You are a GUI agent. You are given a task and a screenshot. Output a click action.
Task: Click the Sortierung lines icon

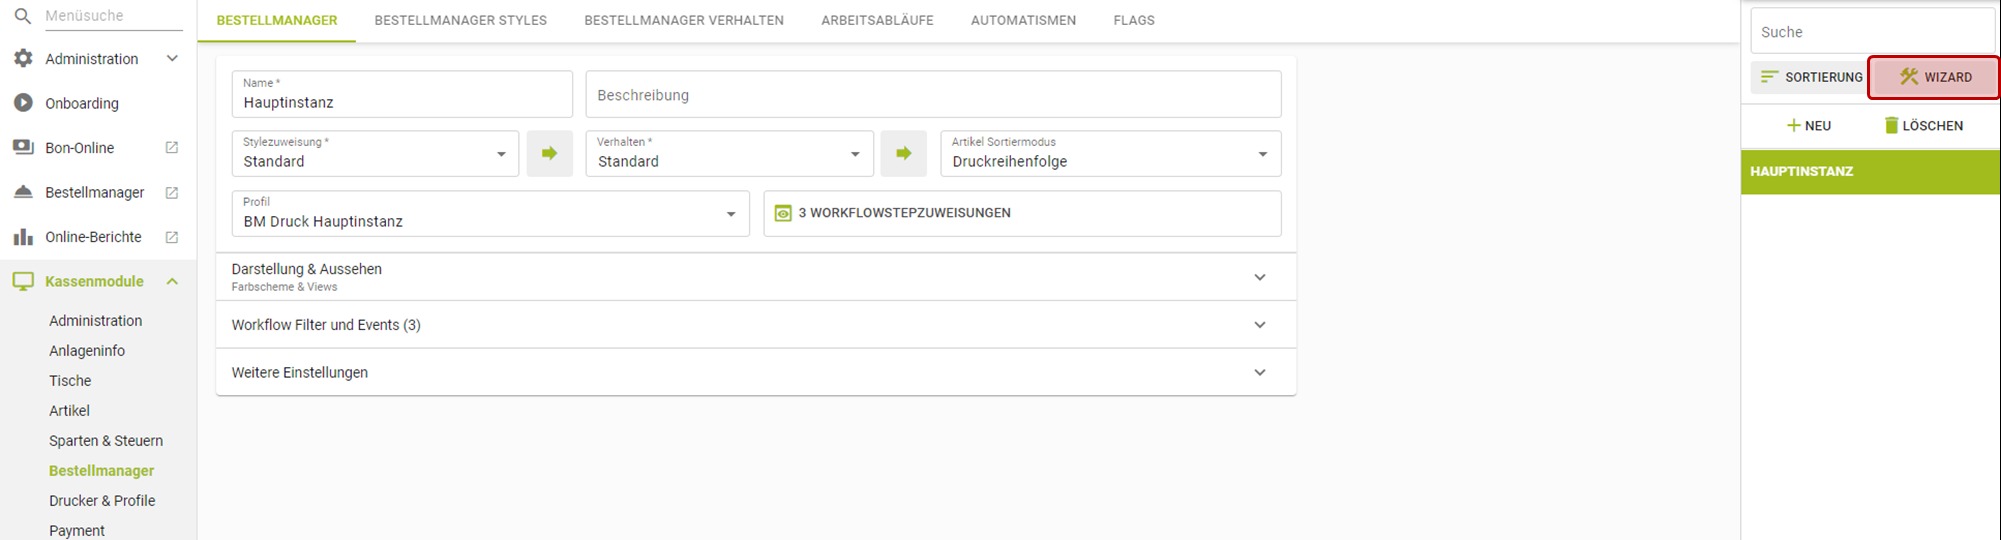point(1769,77)
